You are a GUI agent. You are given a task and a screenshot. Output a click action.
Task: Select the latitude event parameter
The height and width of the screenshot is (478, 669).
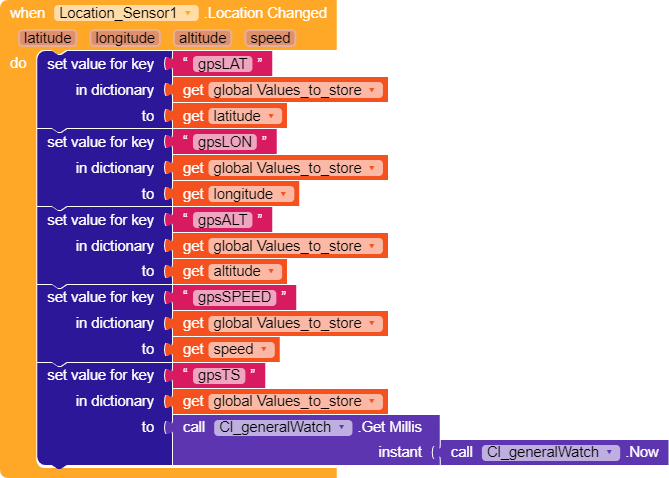pyautogui.click(x=47, y=38)
